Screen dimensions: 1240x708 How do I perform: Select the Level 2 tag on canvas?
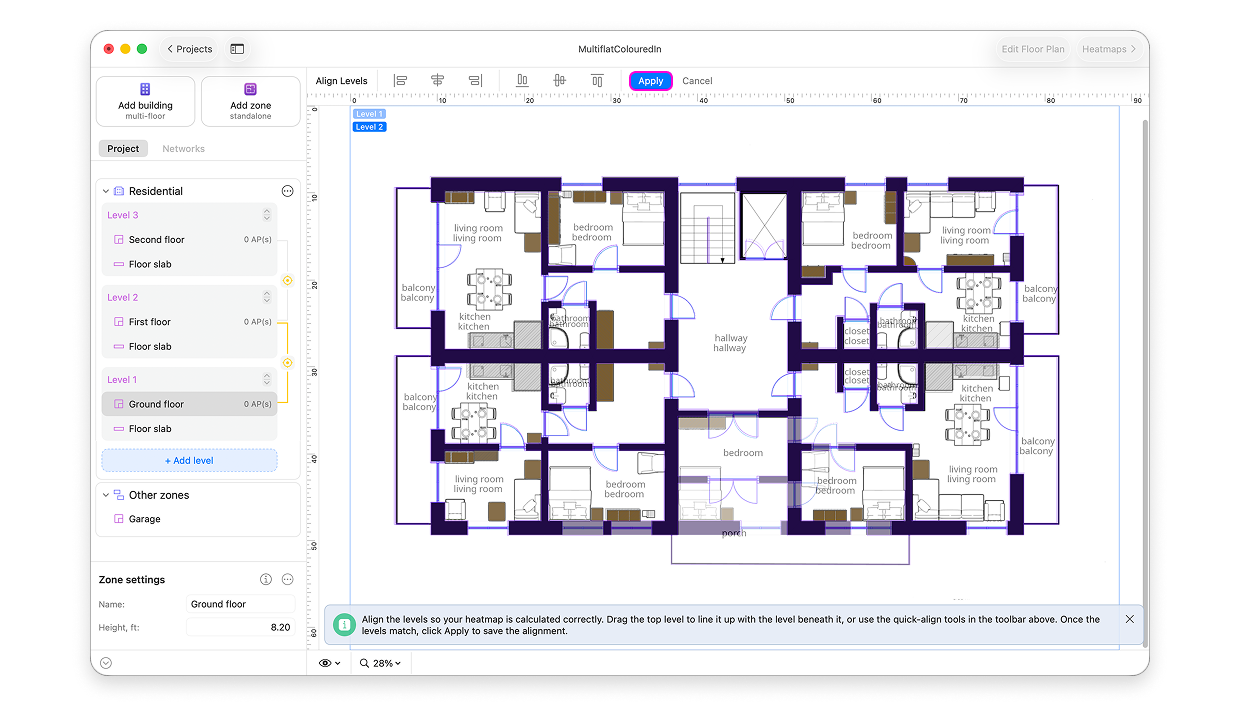click(x=369, y=127)
